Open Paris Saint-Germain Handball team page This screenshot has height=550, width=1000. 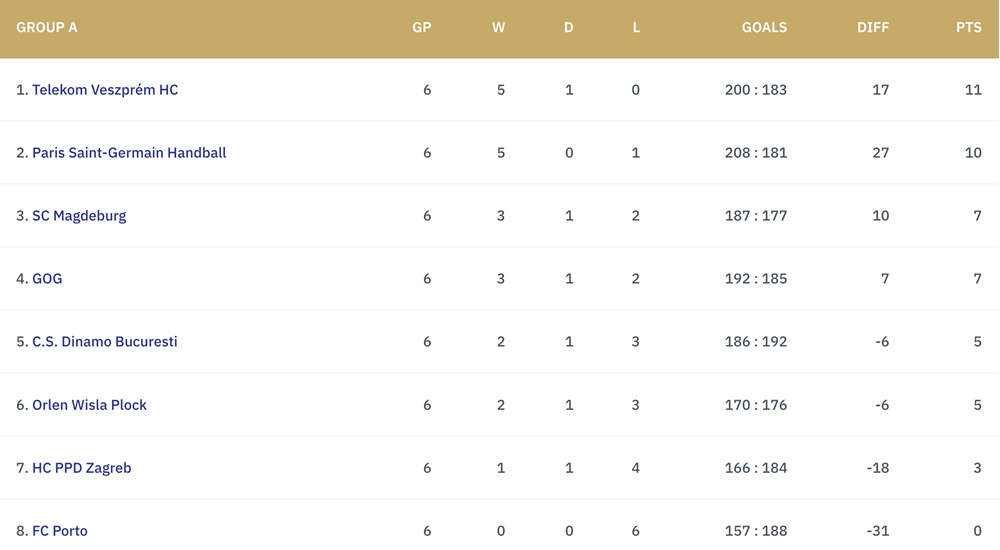[x=129, y=153]
